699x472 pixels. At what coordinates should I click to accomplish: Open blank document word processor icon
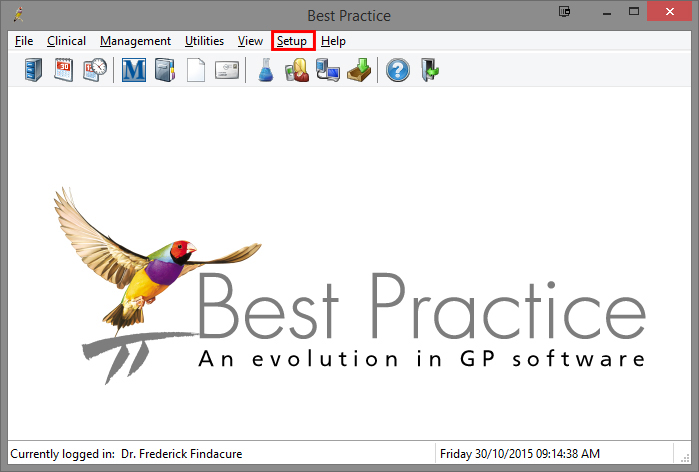[196, 71]
